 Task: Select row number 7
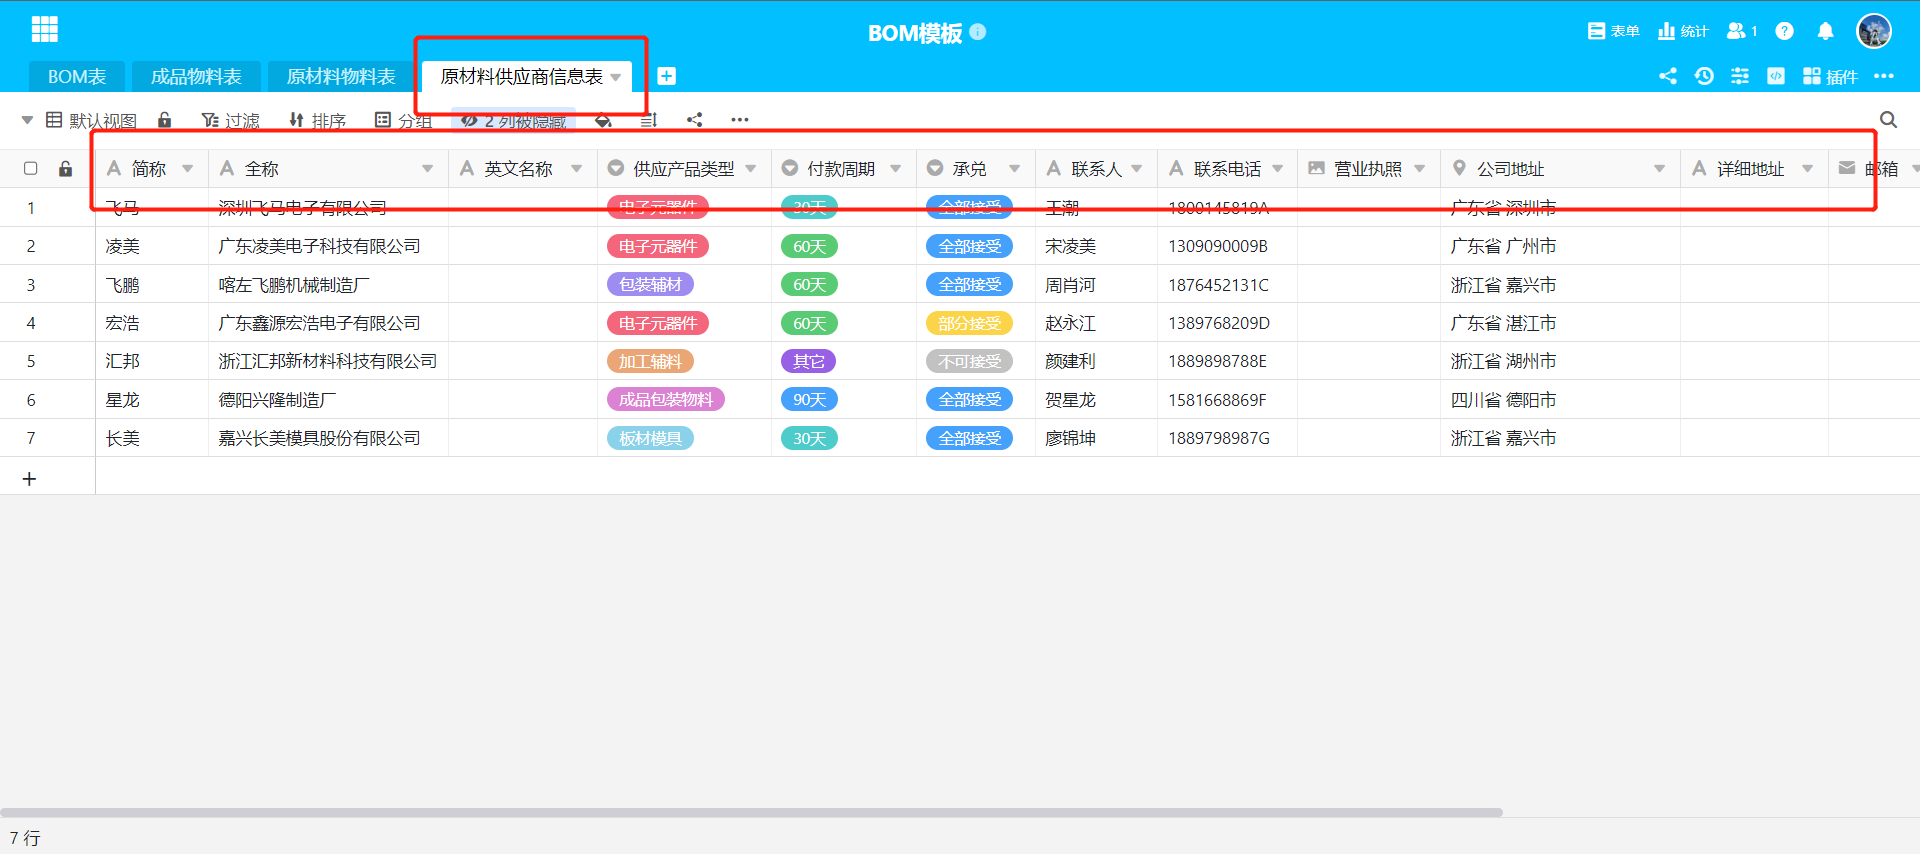click(31, 438)
